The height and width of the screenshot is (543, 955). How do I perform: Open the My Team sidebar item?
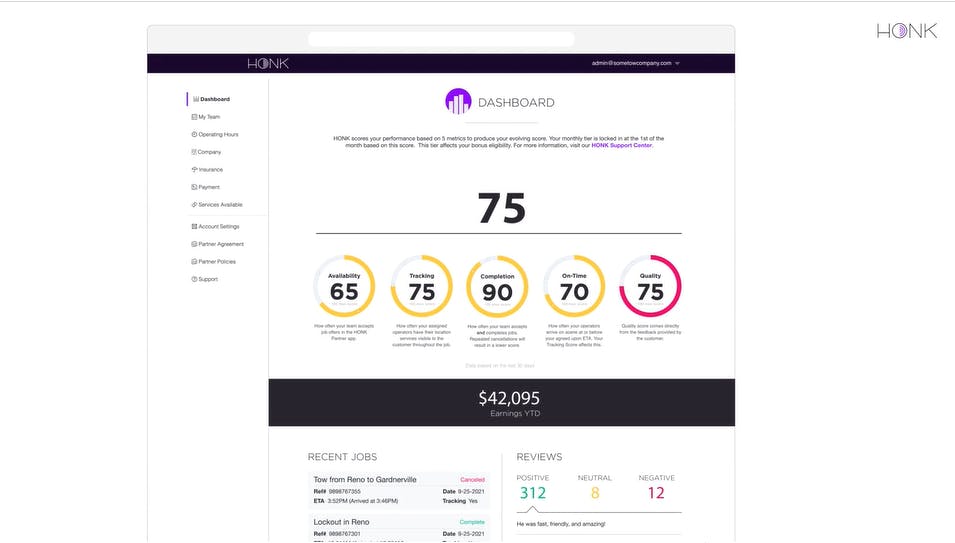click(209, 117)
